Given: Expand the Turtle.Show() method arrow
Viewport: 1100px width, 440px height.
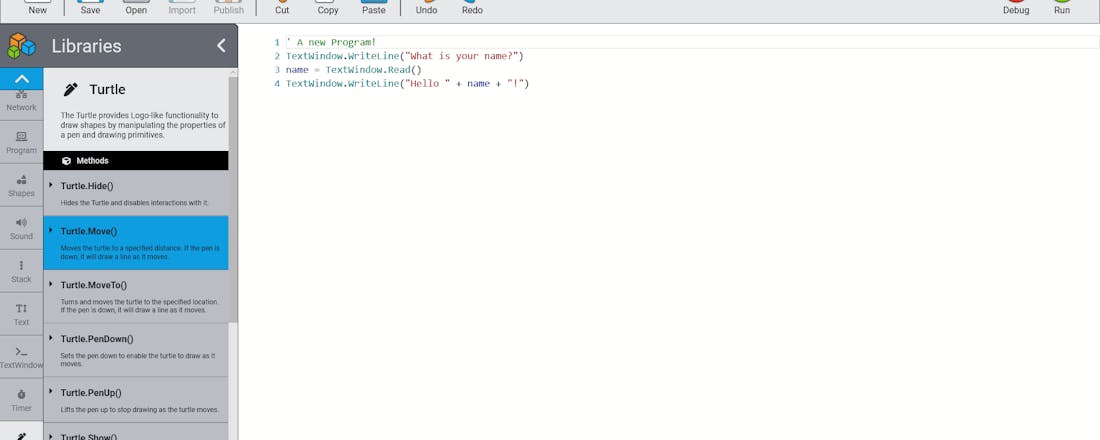Looking at the screenshot, I should [x=51, y=436].
